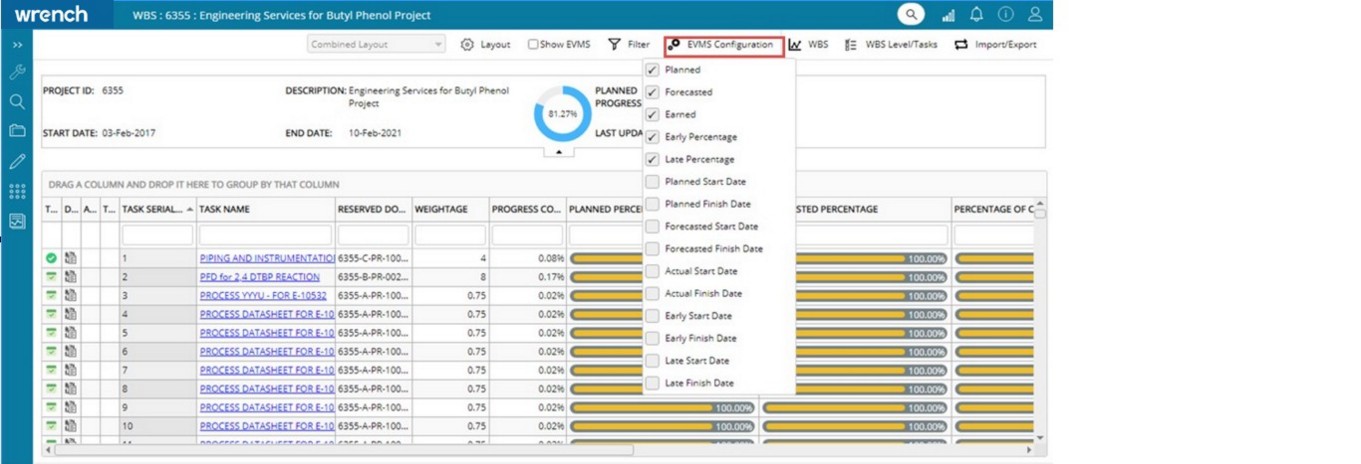Click the Filter button
This screenshot has height=464, width=1361.
coord(629,45)
